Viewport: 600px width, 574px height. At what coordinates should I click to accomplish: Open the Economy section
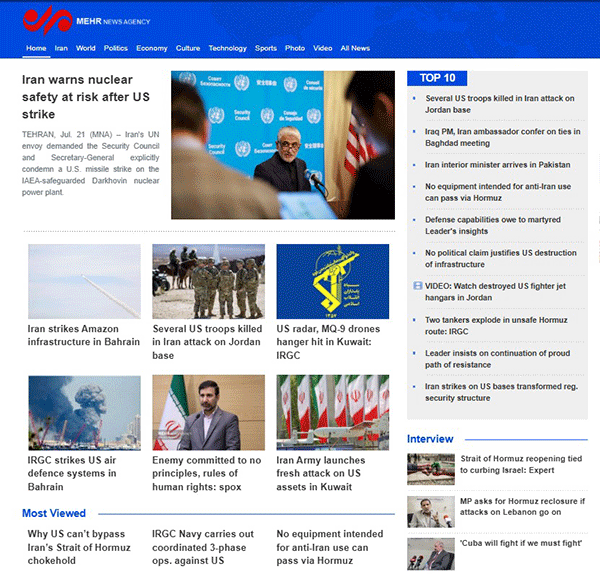pos(152,48)
